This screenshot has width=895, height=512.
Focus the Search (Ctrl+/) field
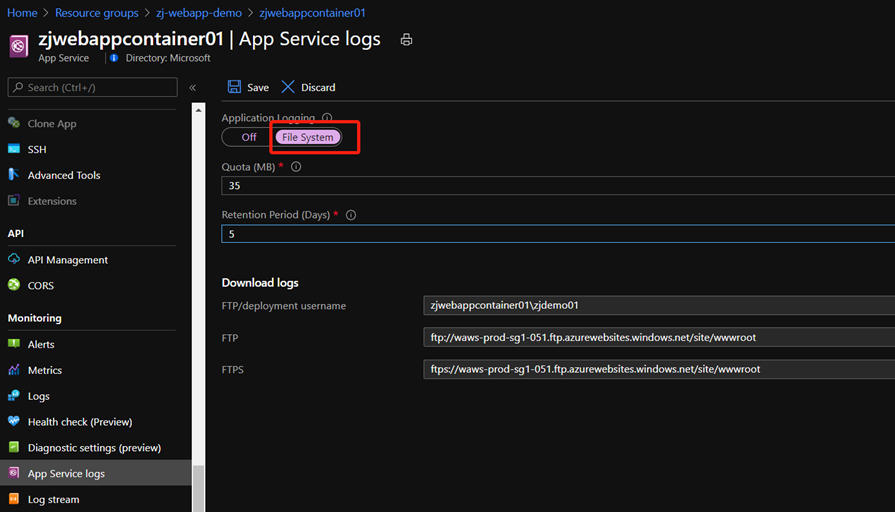click(92, 87)
